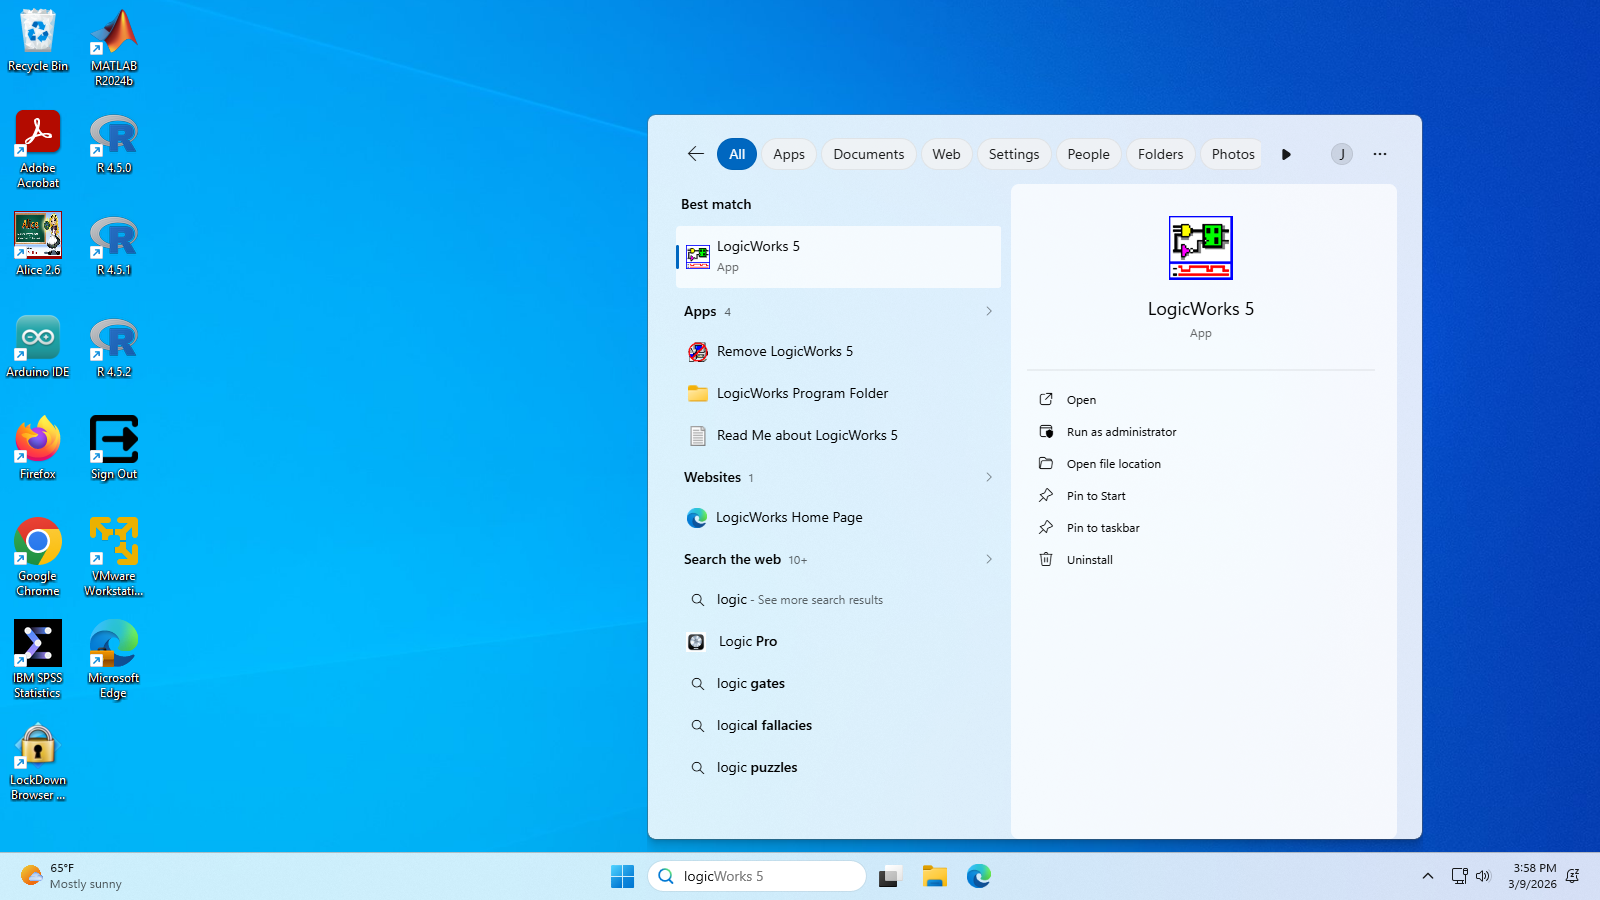Click Uninstall for LogicWorks 5
1600x900 pixels.
pyautogui.click(x=1201, y=560)
